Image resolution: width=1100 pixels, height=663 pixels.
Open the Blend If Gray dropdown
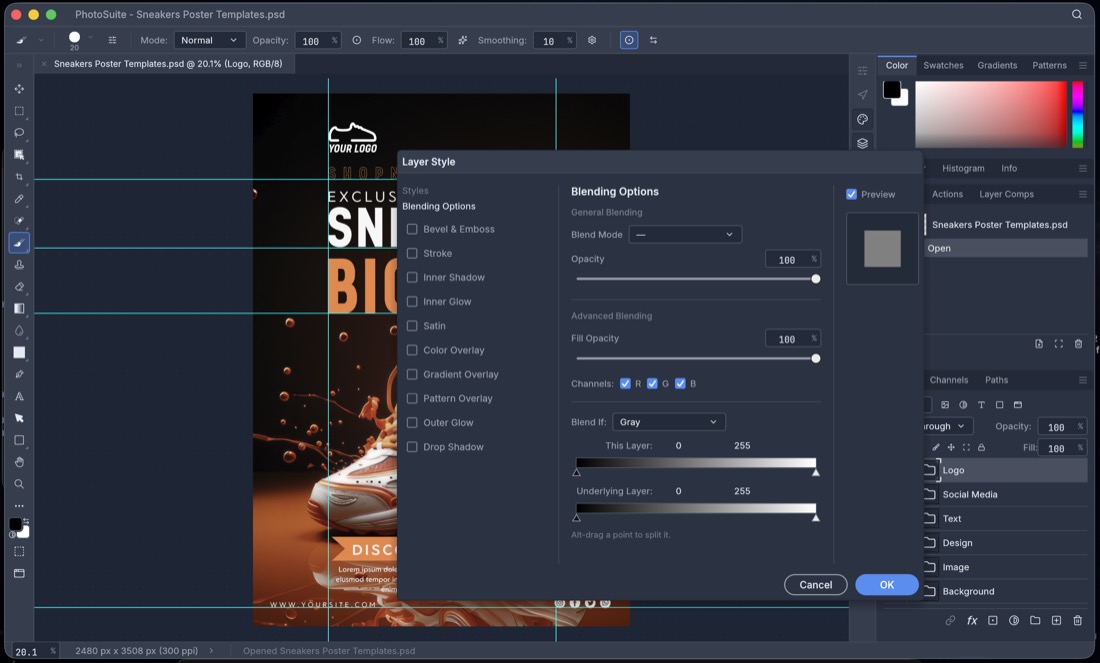669,422
